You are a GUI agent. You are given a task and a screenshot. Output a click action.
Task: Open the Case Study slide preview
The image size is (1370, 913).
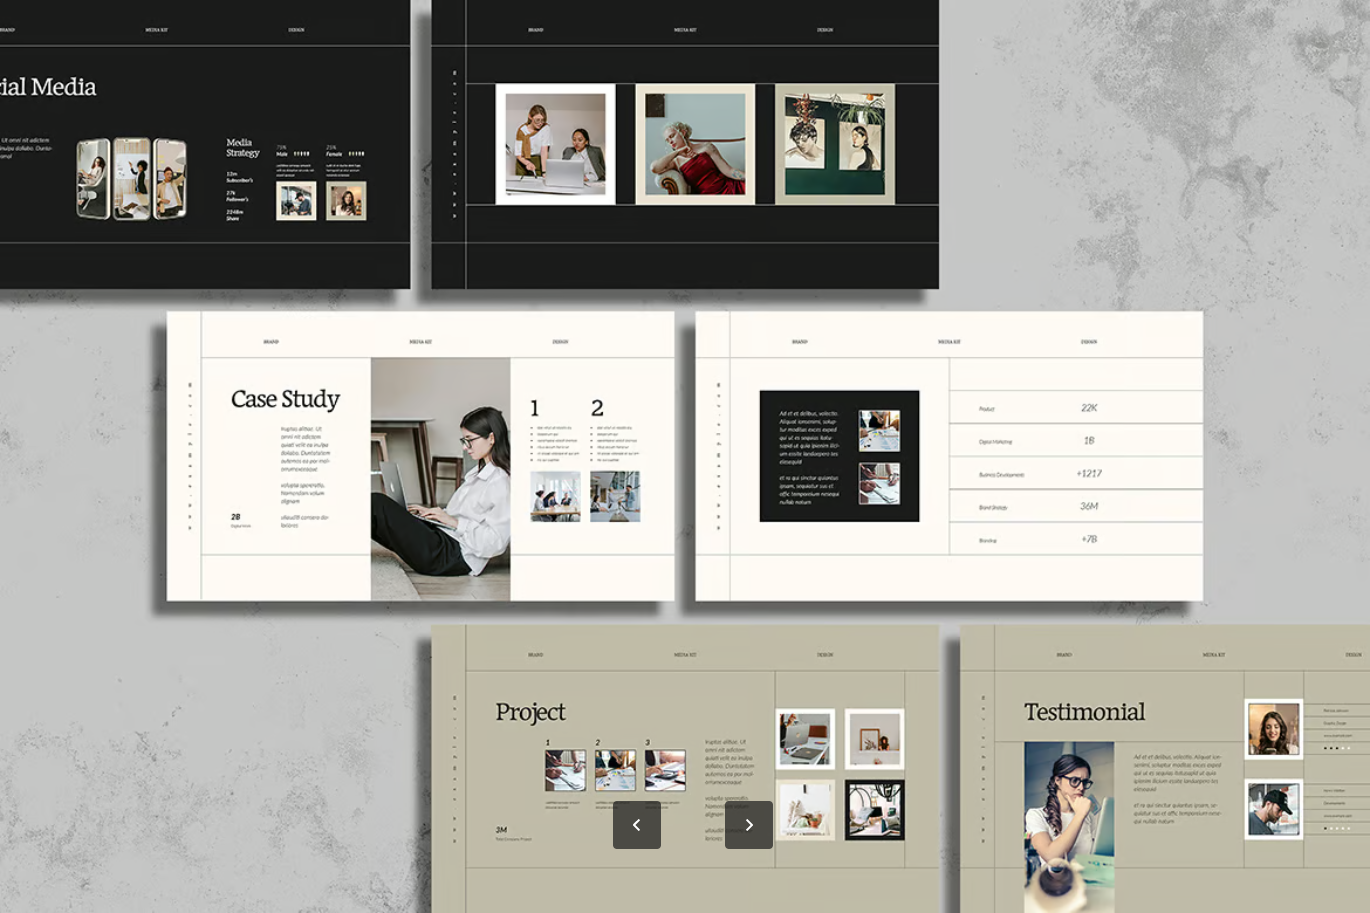(x=420, y=456)
